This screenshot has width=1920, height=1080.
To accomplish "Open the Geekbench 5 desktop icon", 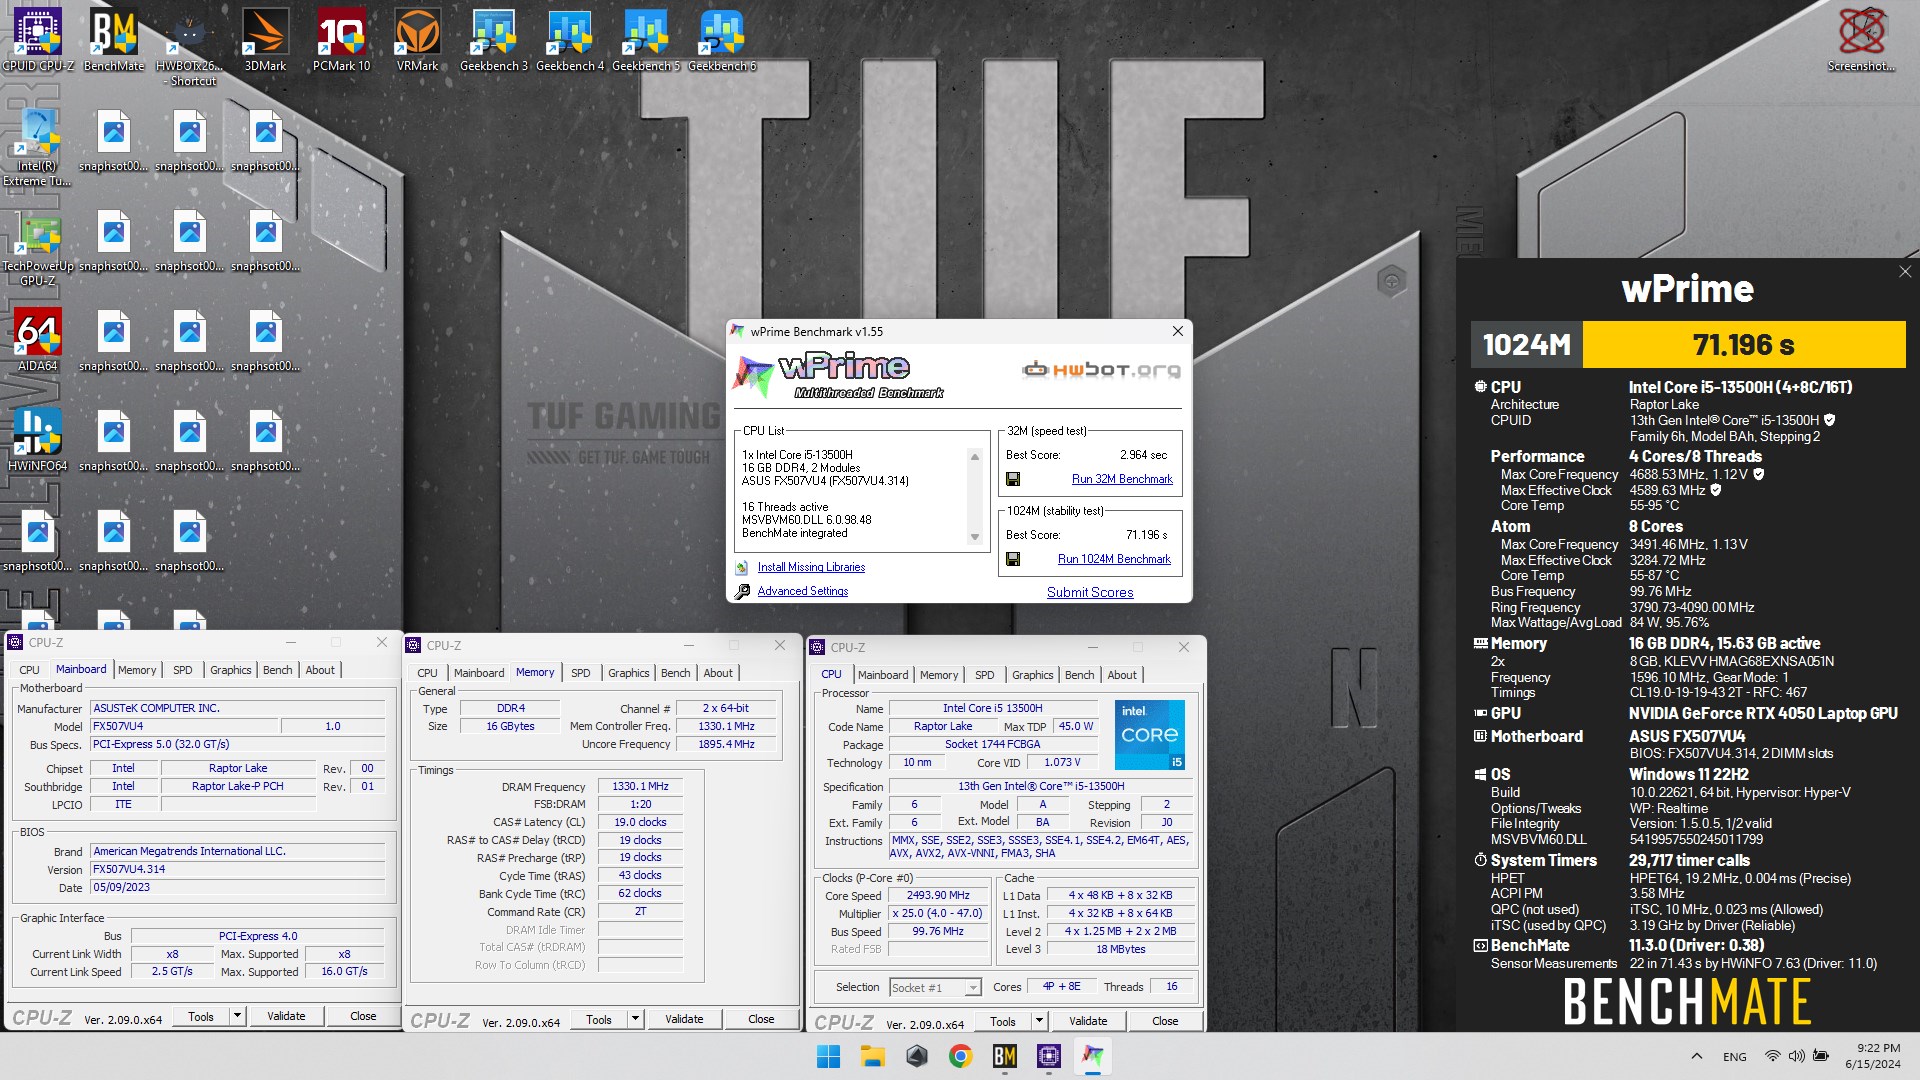I will [646, 40].
